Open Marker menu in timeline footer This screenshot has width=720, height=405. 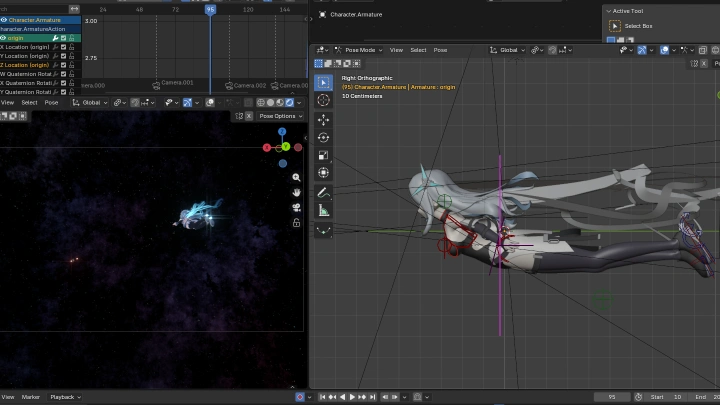pyautogui.click(x=31, y=397)
